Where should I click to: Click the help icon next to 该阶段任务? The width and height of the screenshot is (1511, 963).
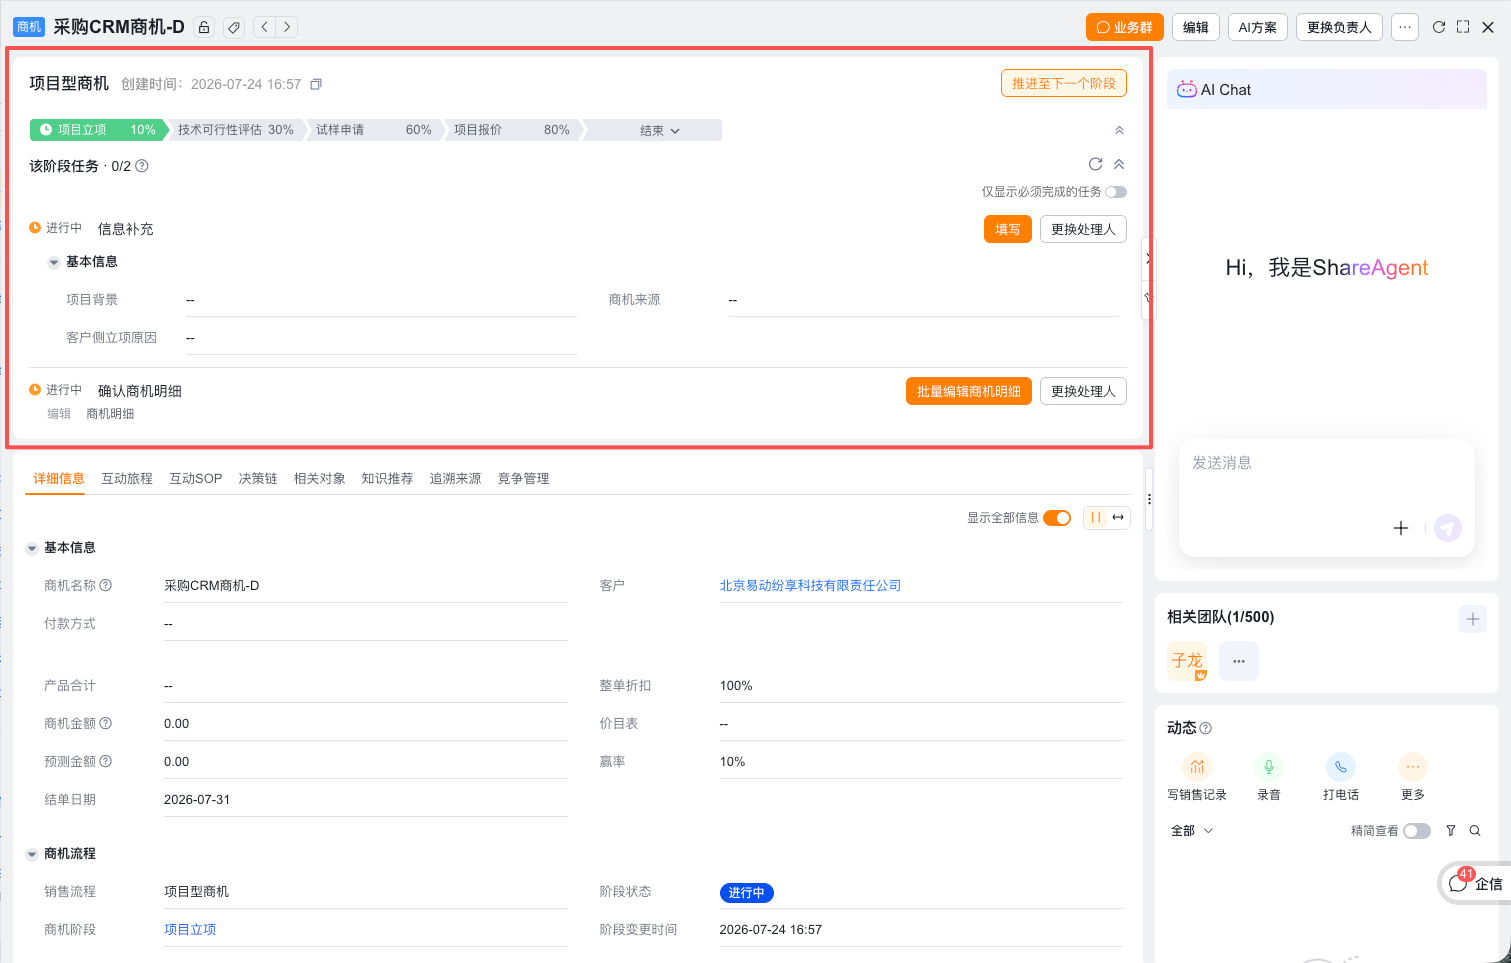pyautogui.click(x=142, y=166)
